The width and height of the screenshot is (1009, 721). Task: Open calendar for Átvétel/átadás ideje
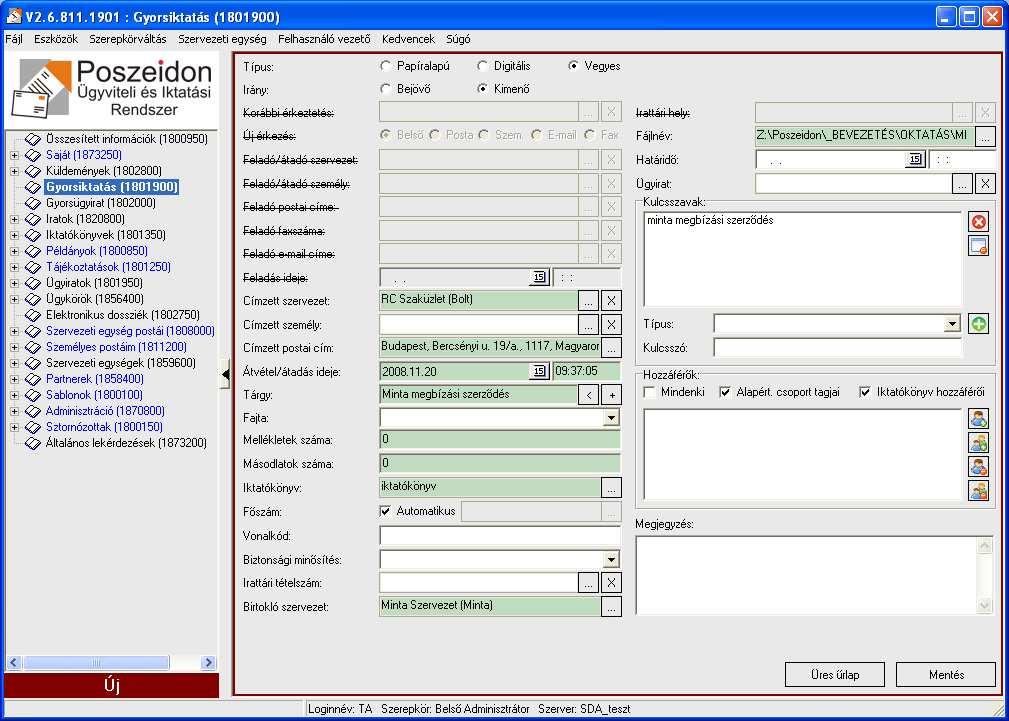(x=539, y=371)
